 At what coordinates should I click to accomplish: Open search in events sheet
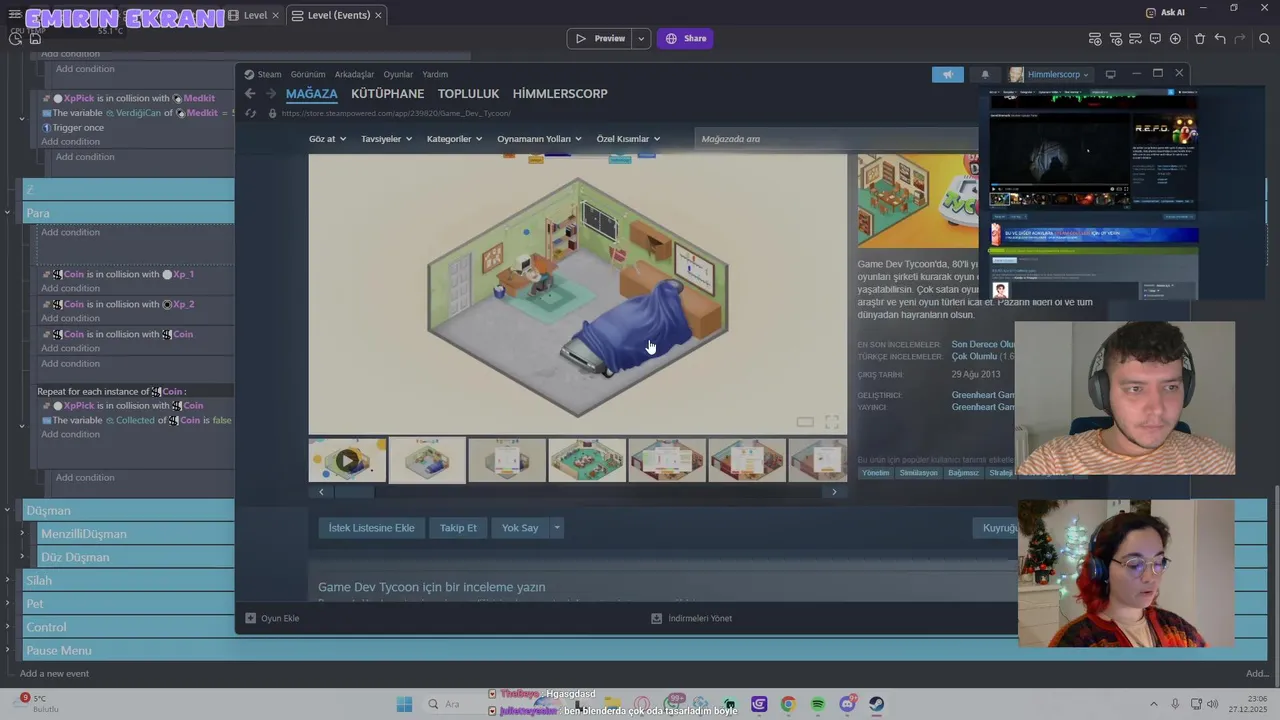[x=1265, y=39]
